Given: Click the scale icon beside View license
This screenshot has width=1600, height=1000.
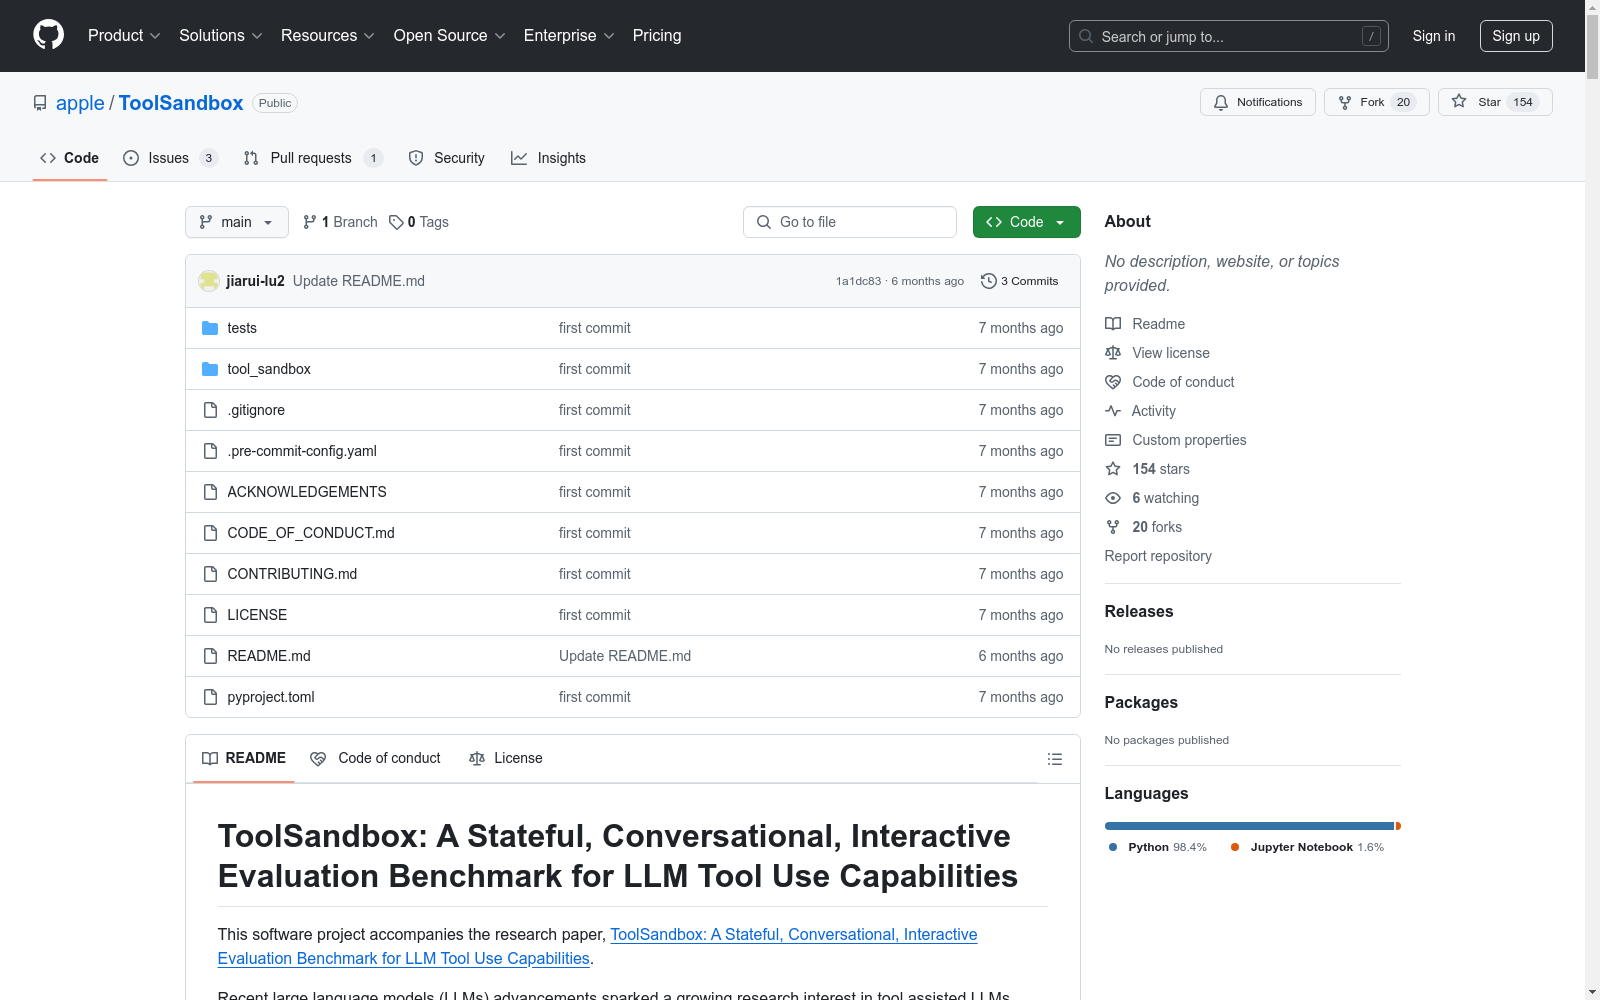Looking at the screenshot, I should coord(1113,353).
